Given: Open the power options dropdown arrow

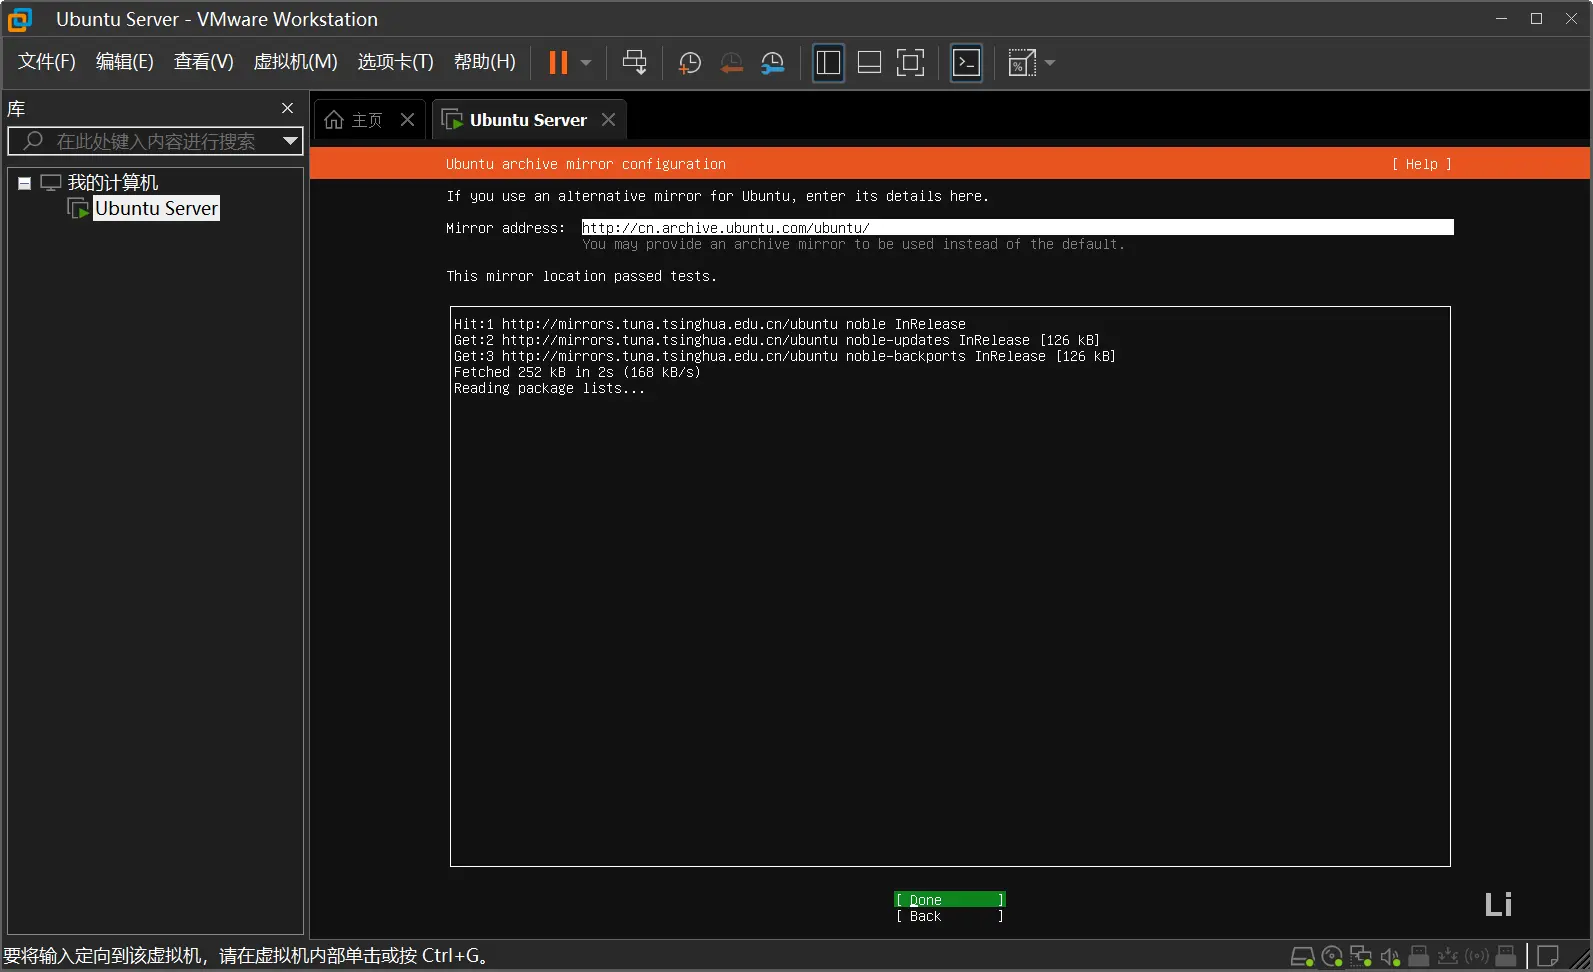Looking at the screenshot, I should [x=586, y=63].
